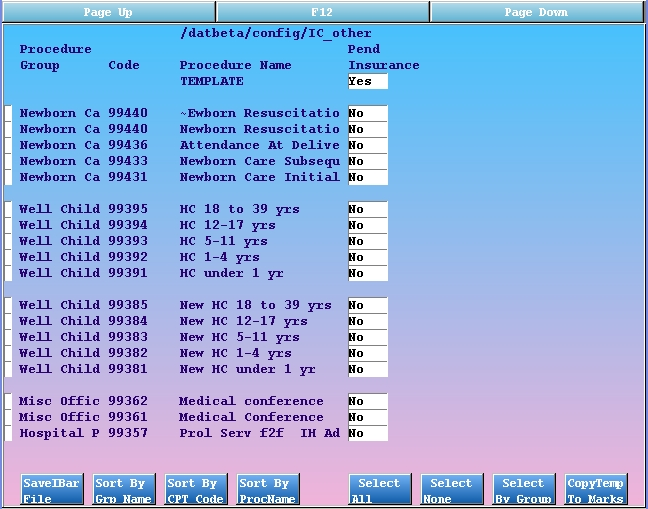Viewport: 648px width, 509px height.
Task: Edit Pend Insurance field for ~Ewborn Resuscitatio
Action: point(368,113)
